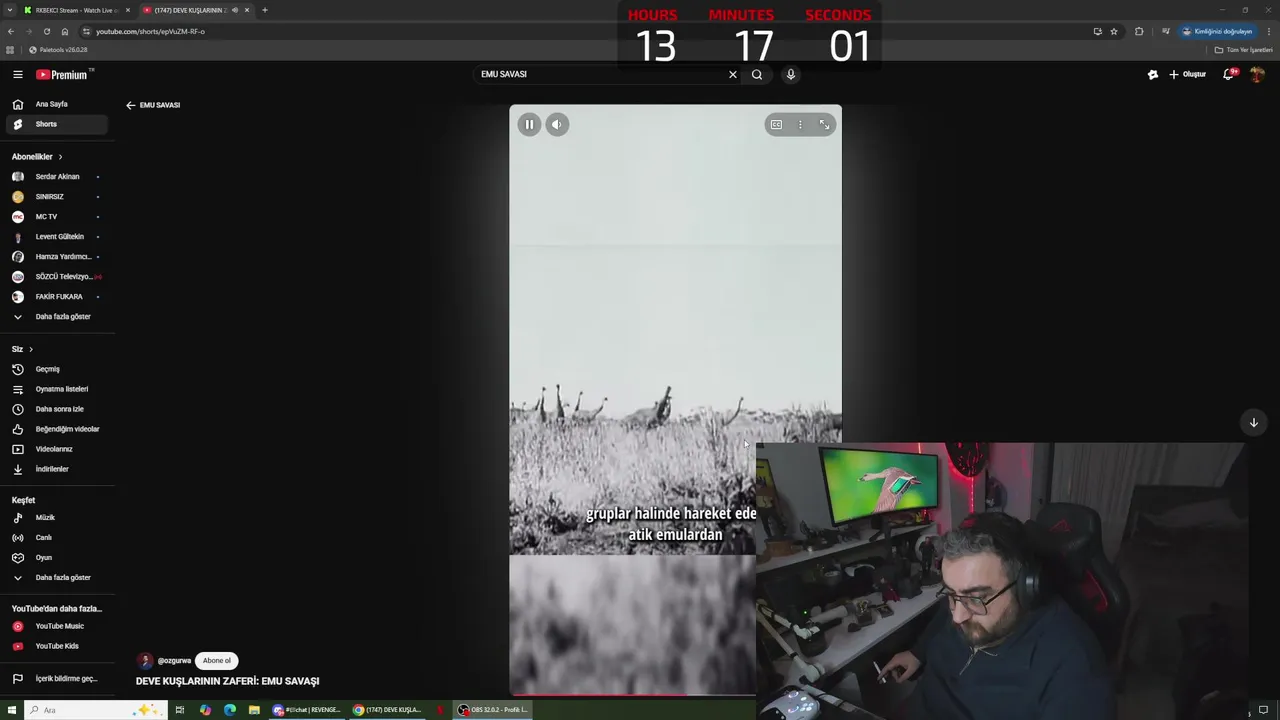
Task: Open Canlı live under Keşfet
Action: (x=58, y=538)
